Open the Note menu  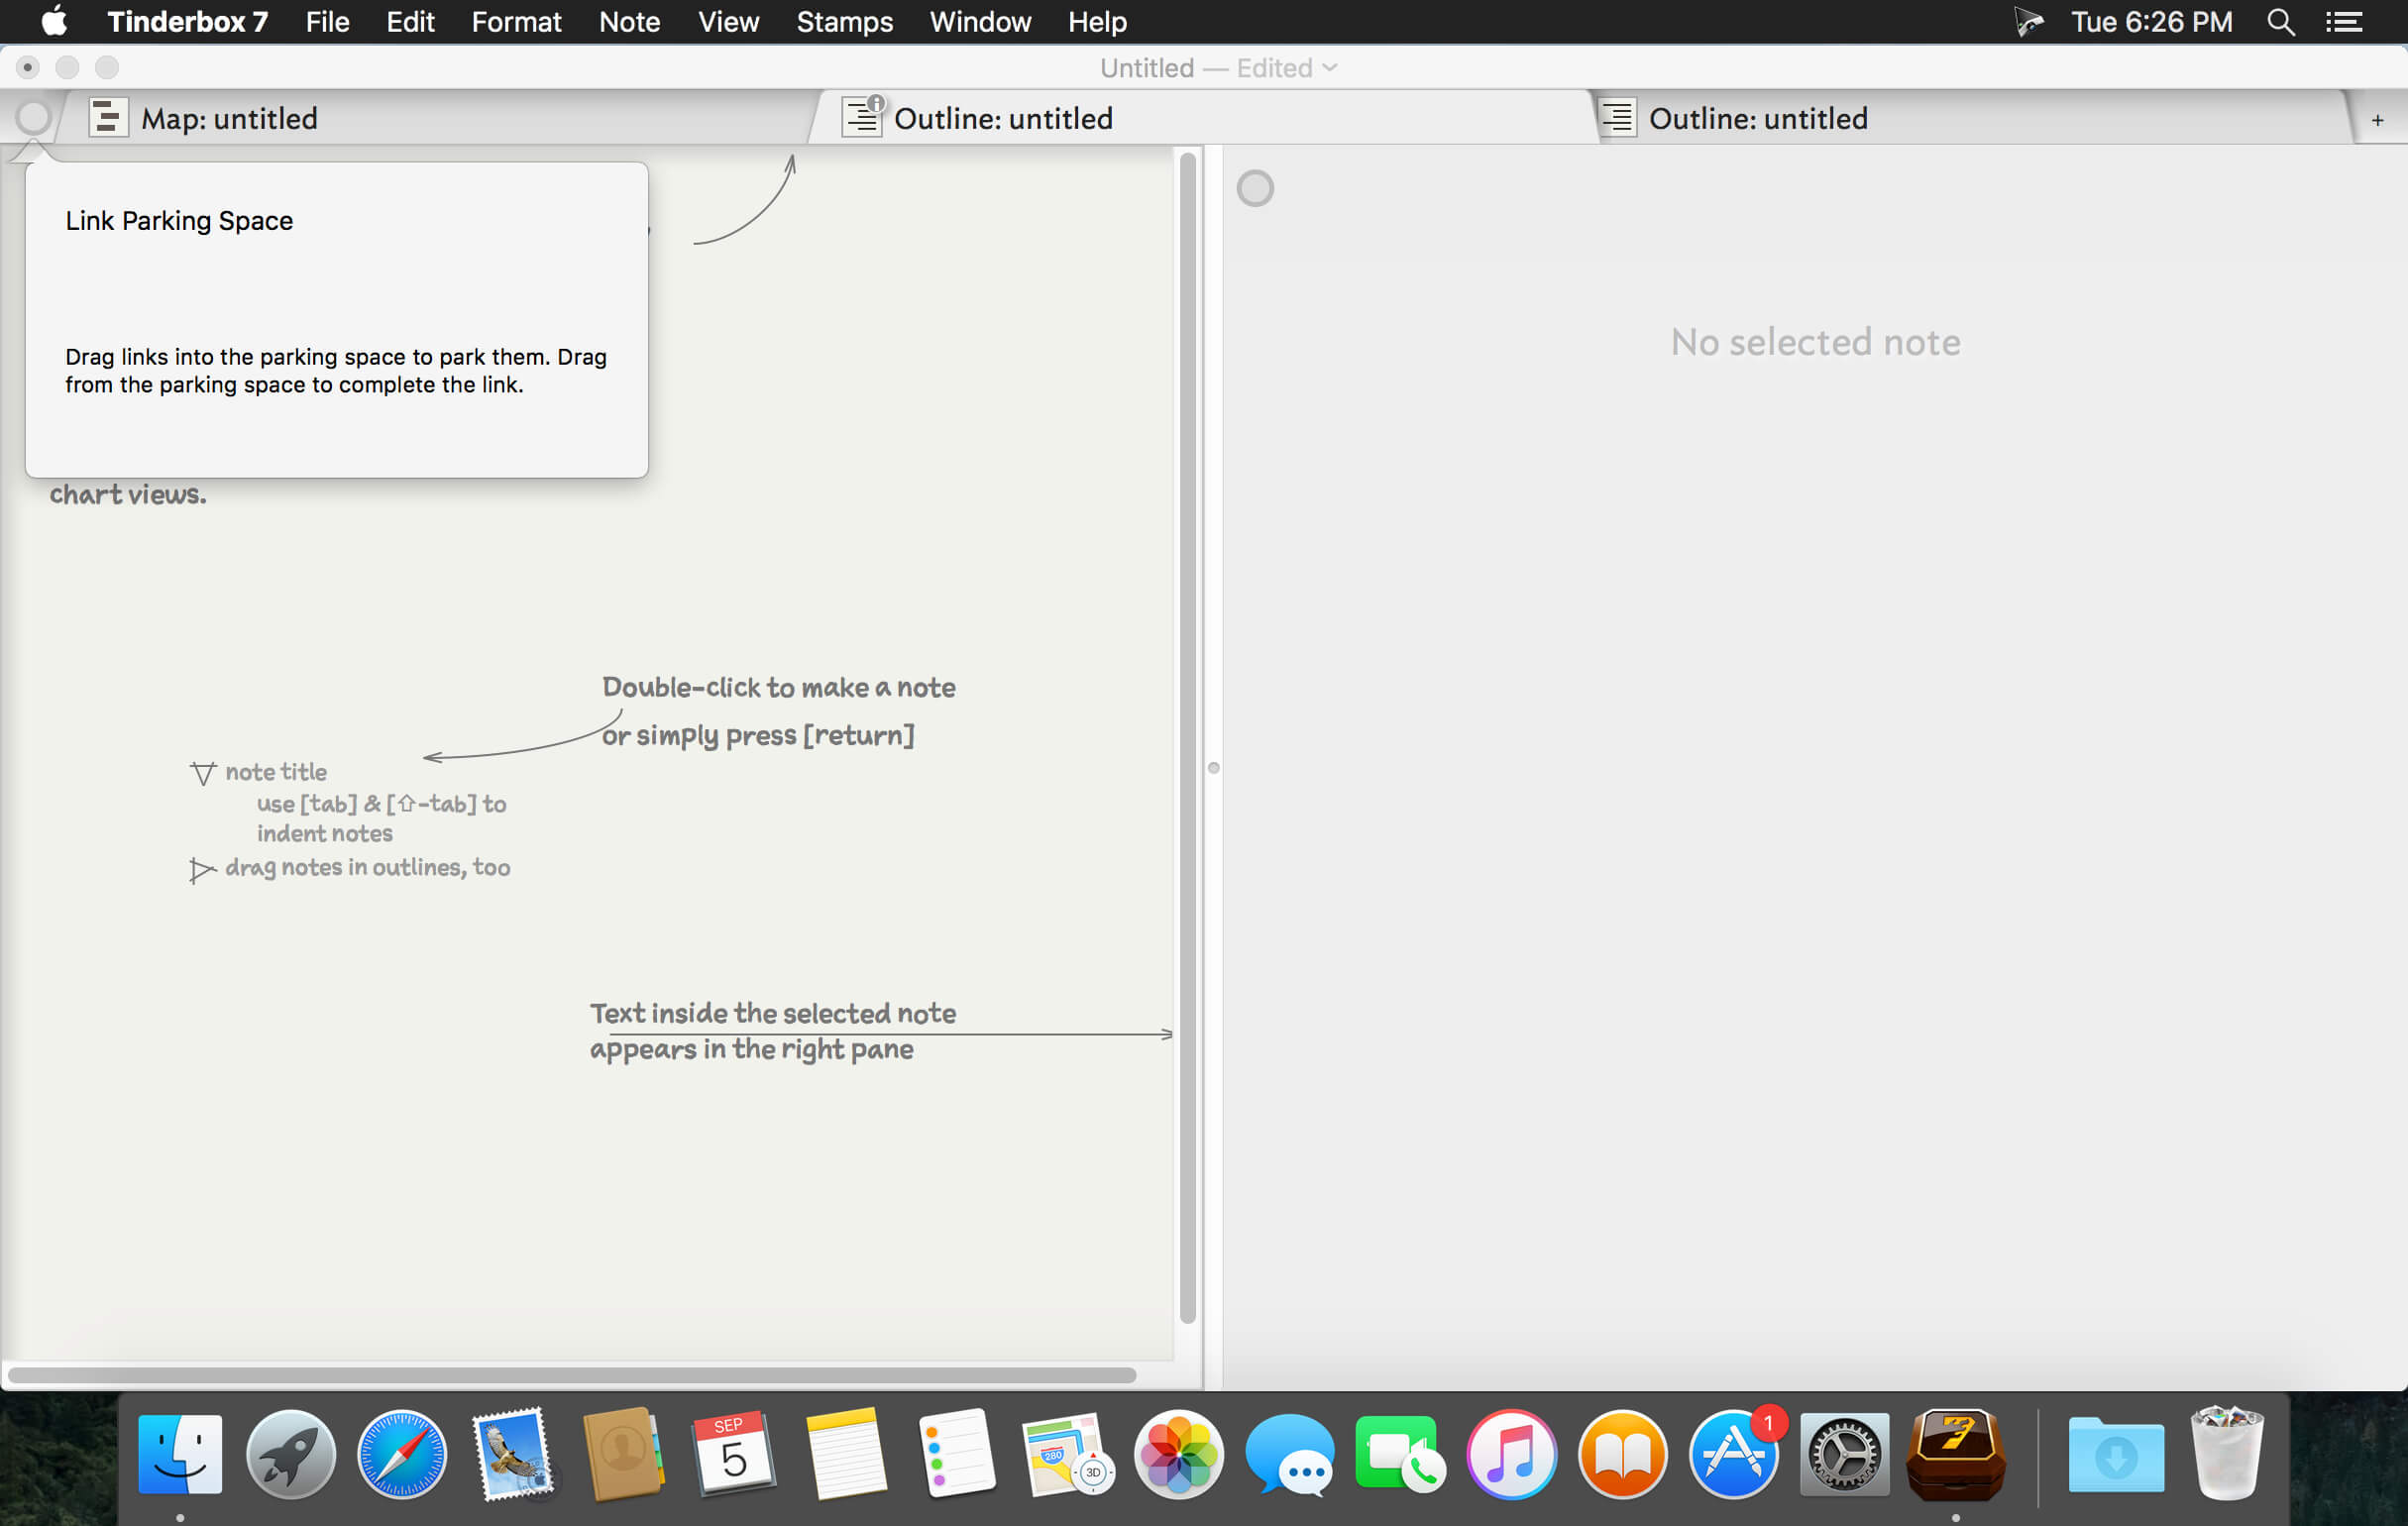tap(629, 22)
